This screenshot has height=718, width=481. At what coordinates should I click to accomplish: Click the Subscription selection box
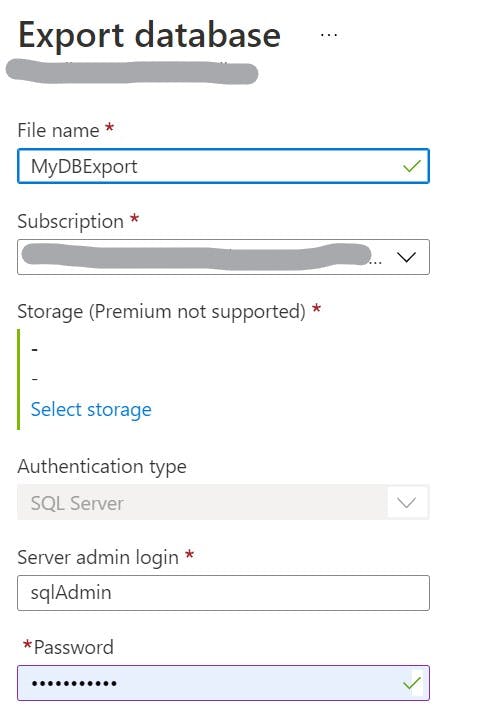[223, 257]
